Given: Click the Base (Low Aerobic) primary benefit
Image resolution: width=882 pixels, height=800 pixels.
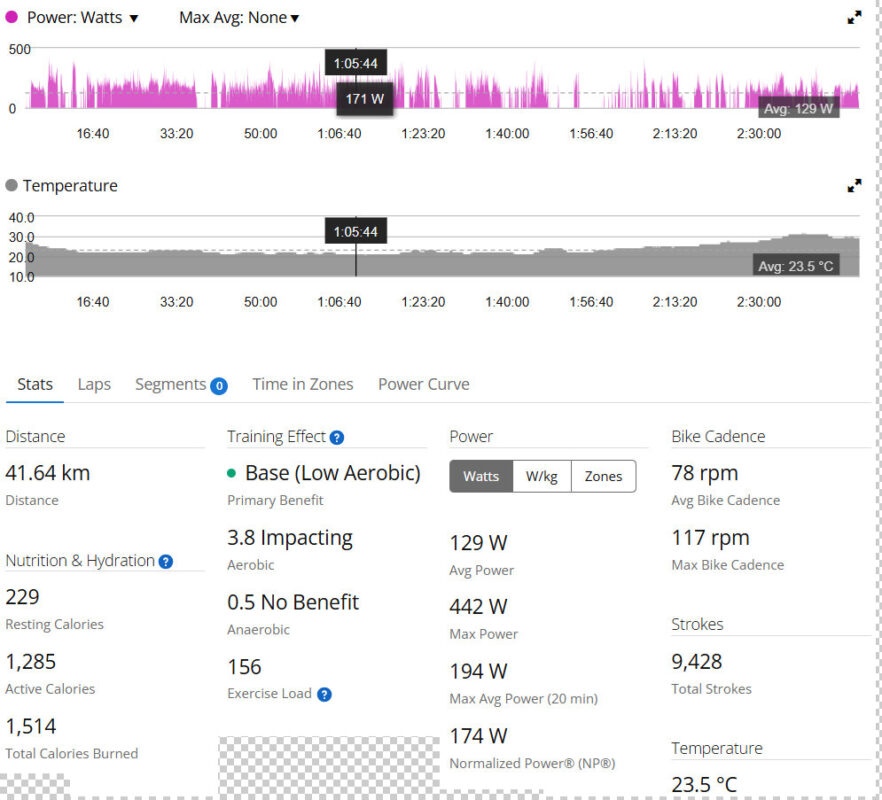Looking at the screenshot, I should coord(333,473).
